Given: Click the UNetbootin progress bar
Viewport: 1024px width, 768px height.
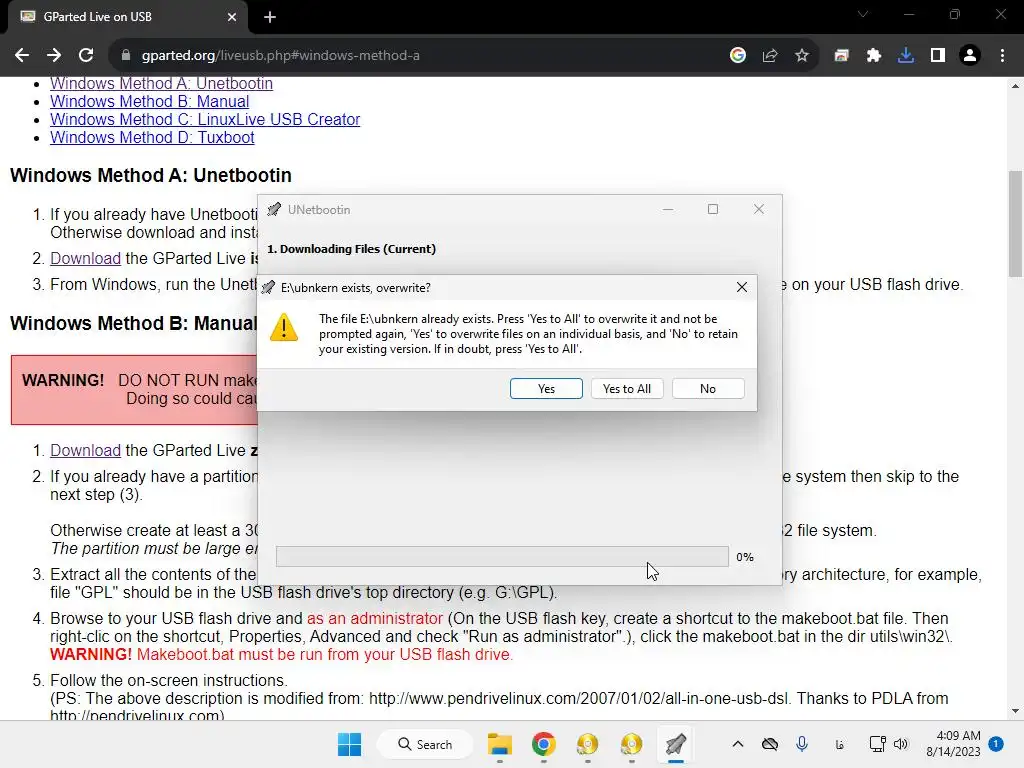Looking at the screenshot, I should click(x=502, y=556).
